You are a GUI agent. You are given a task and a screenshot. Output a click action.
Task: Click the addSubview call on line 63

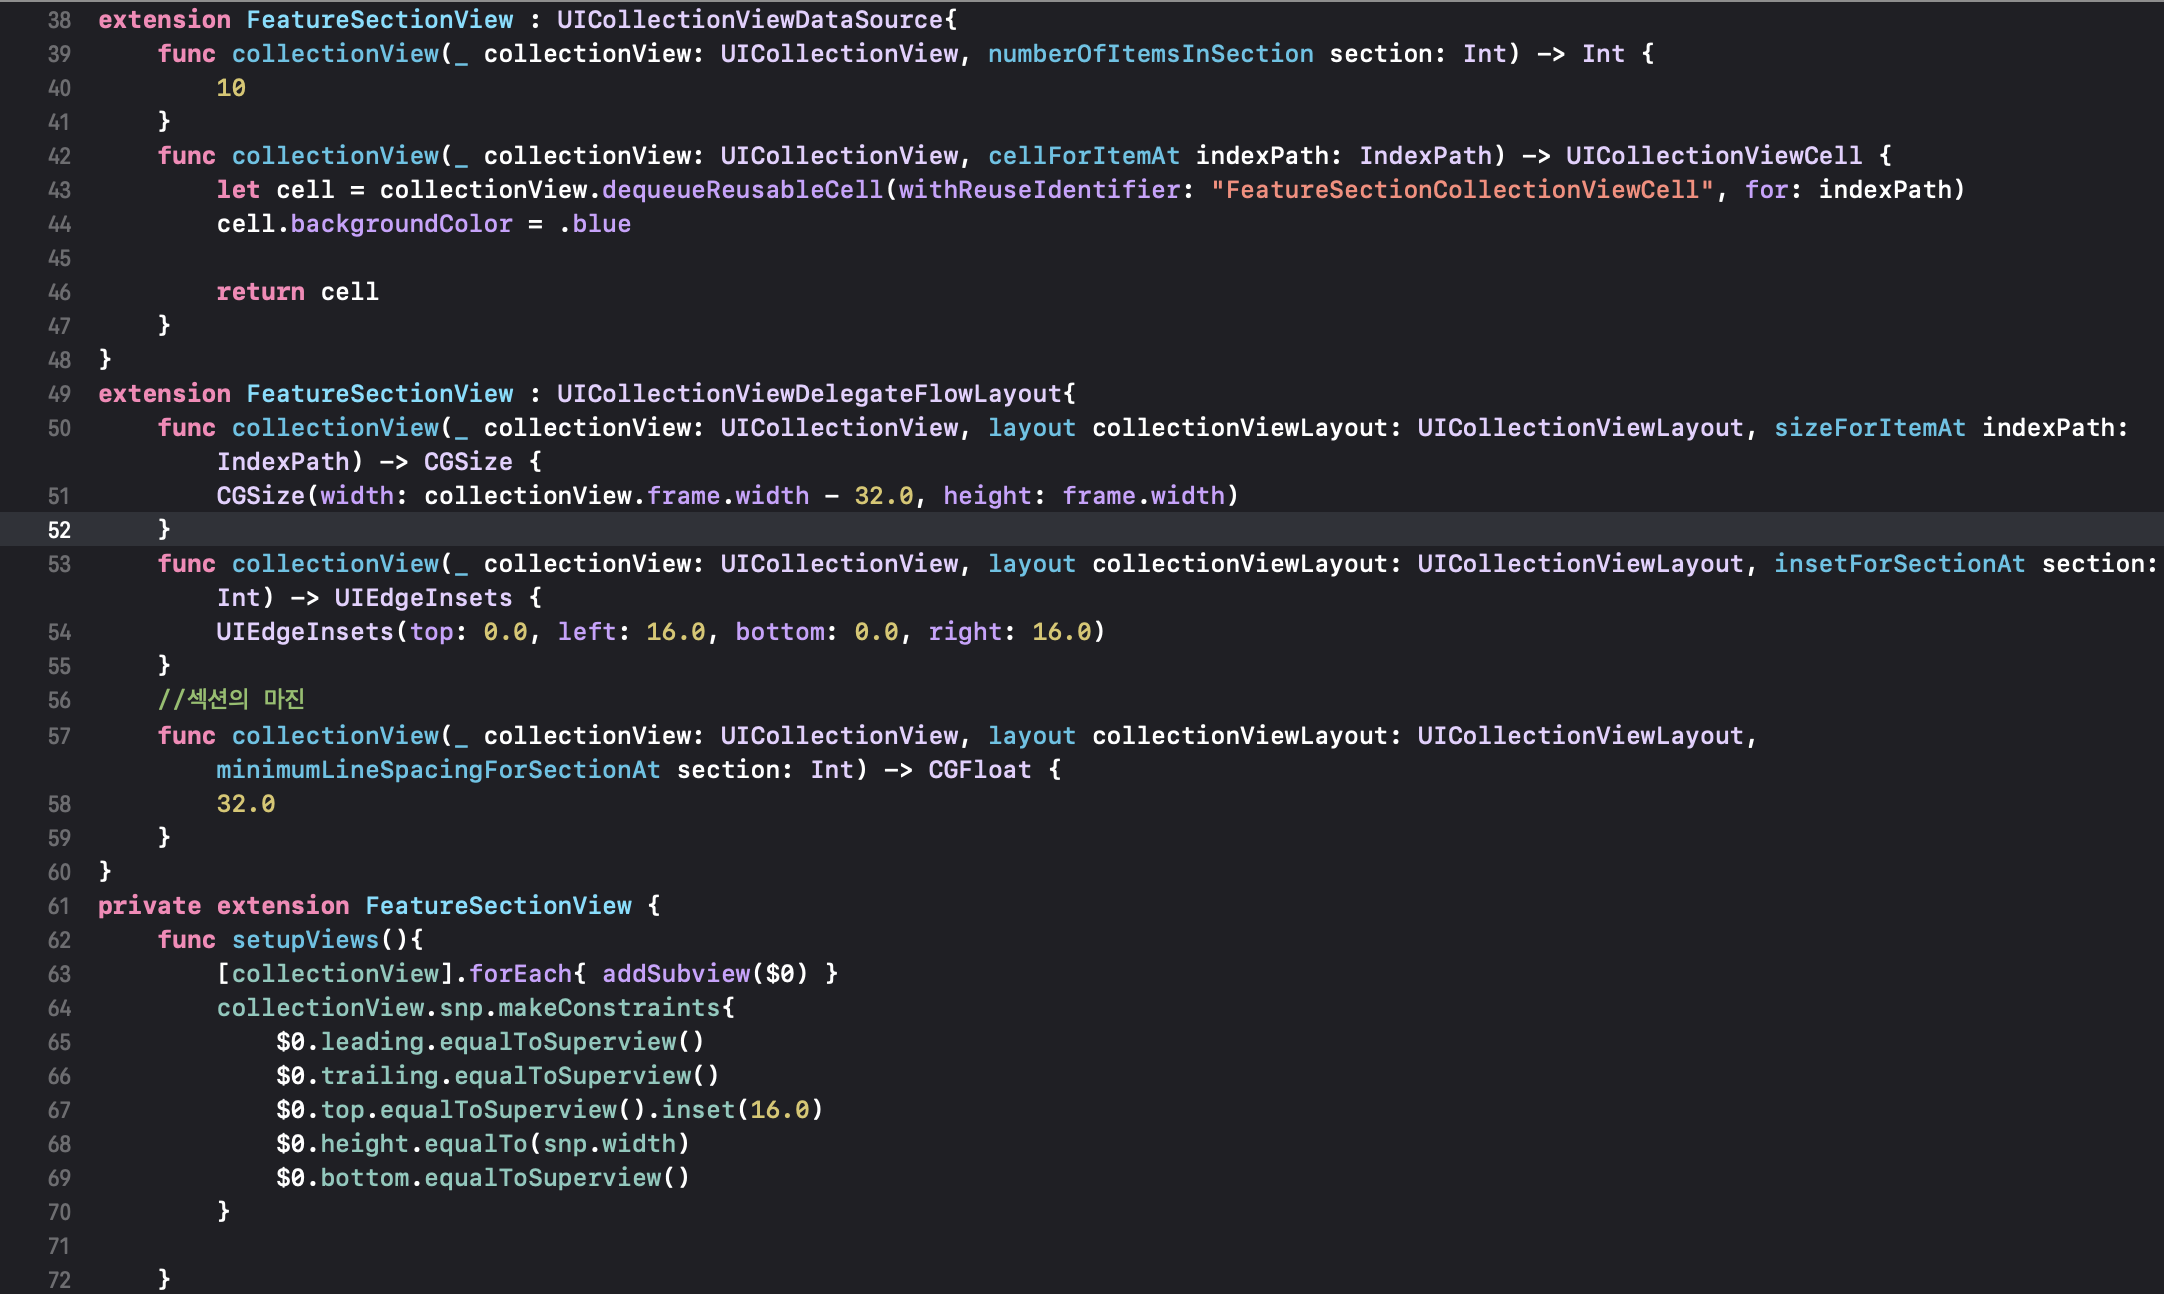tap(675, 974)
